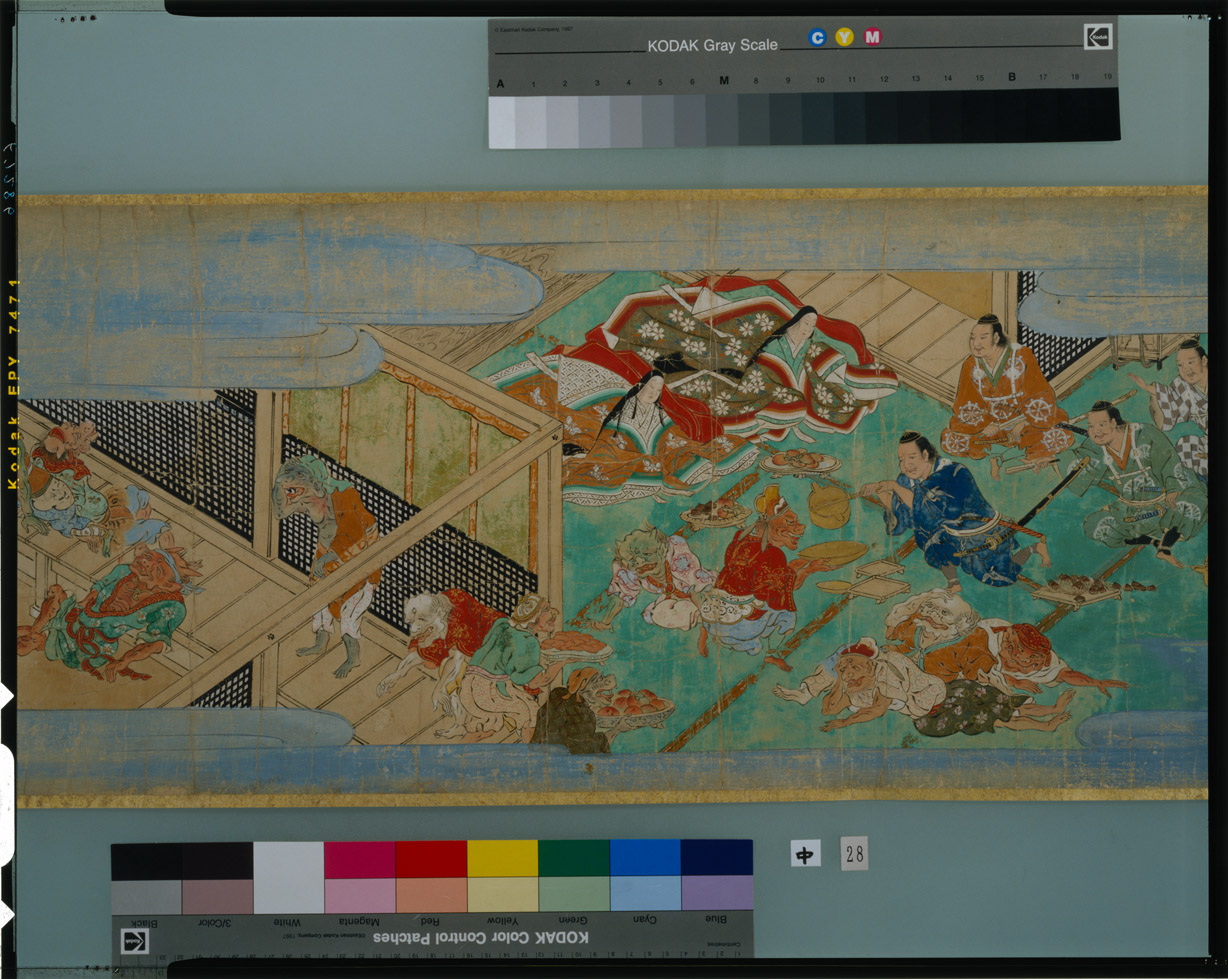Click the darkest gray step under 19
This screenshot has width=1228, height=979.
pos(1105,114)
